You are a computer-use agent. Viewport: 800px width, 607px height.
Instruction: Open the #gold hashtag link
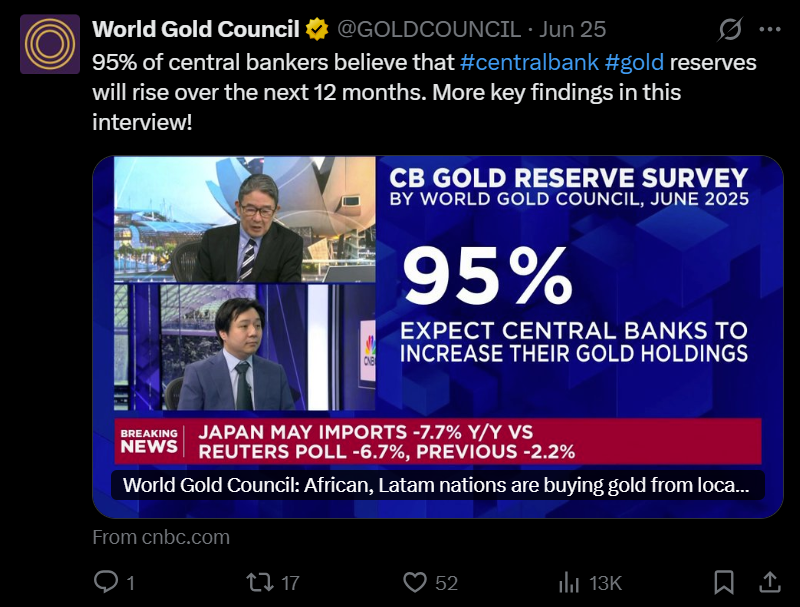634,62
